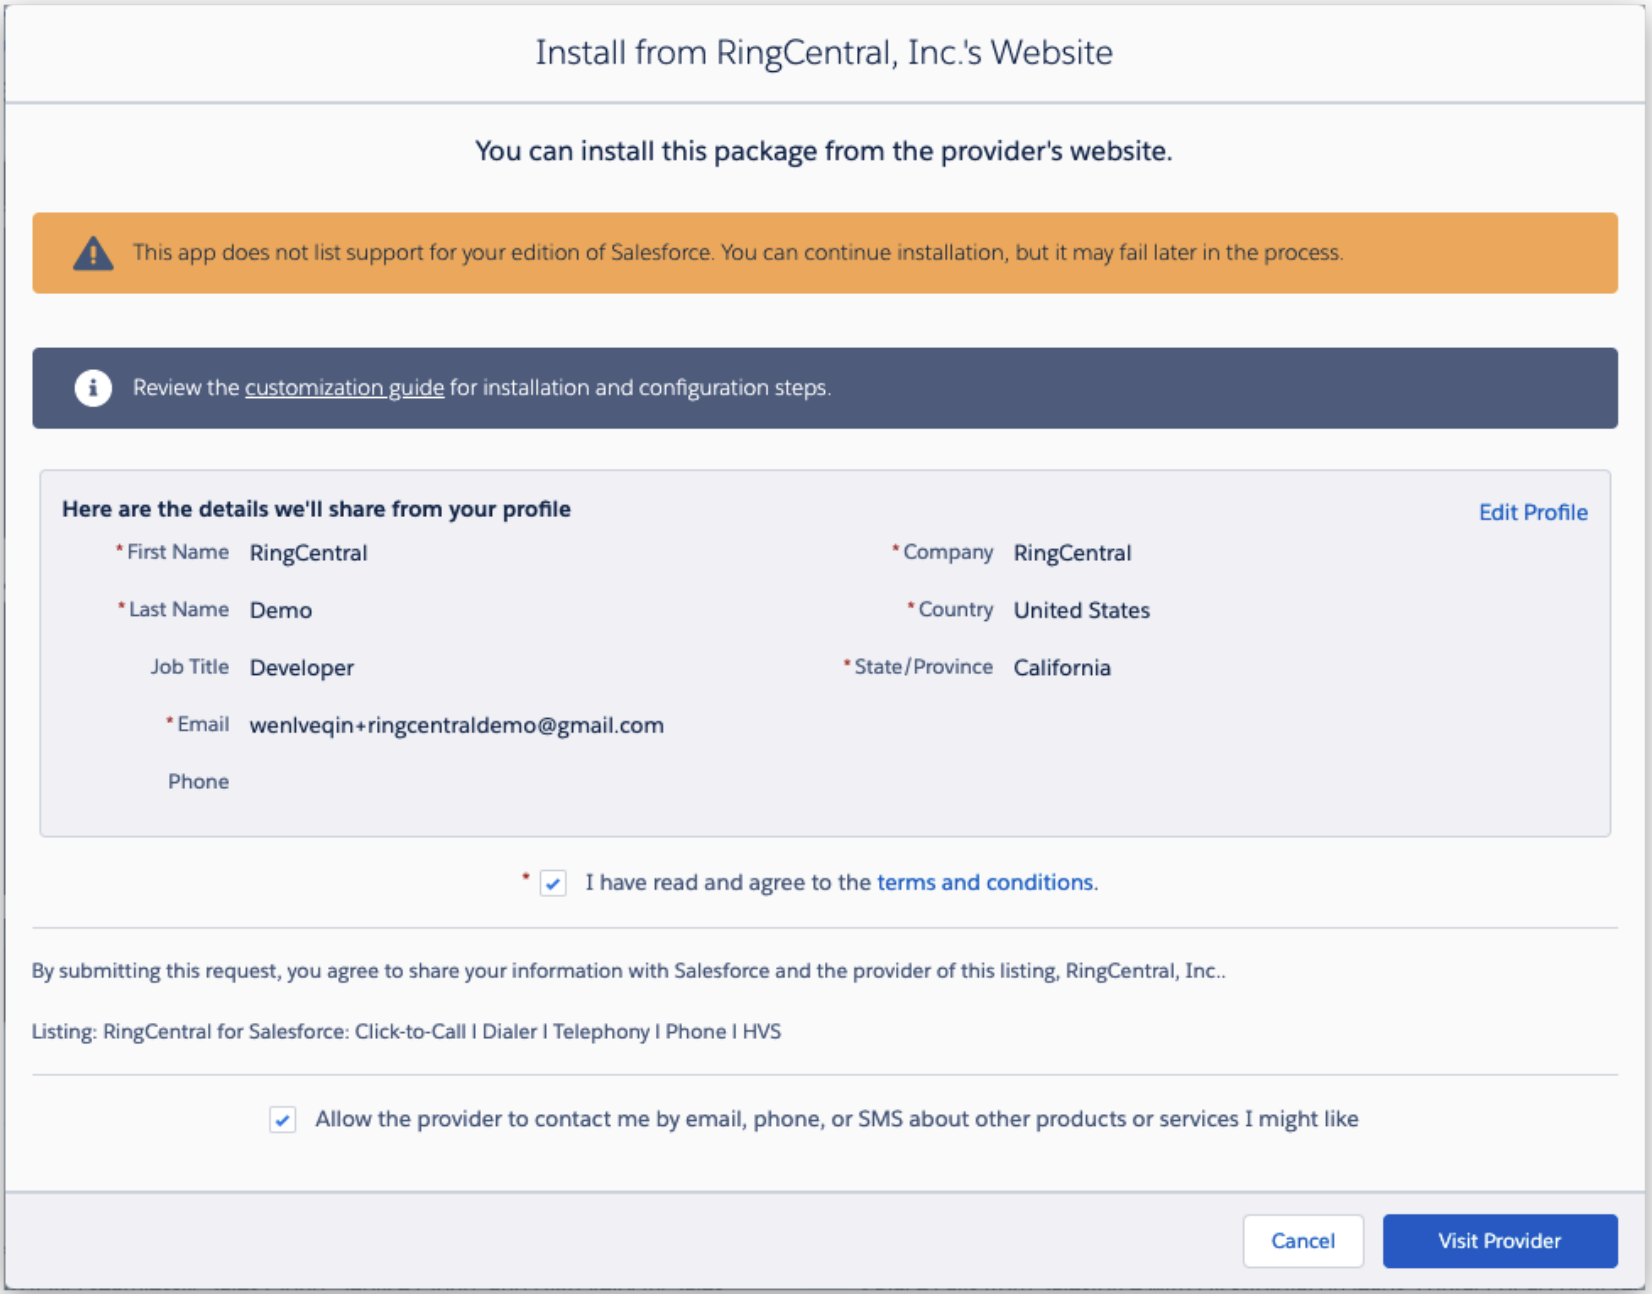Click the warning triangle icon in orange banner
Screen dimensions: 1652x1294
pos(93,253)
